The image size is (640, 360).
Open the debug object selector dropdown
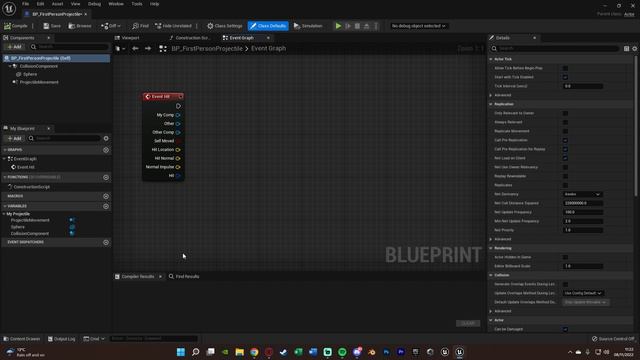[418, 26]
